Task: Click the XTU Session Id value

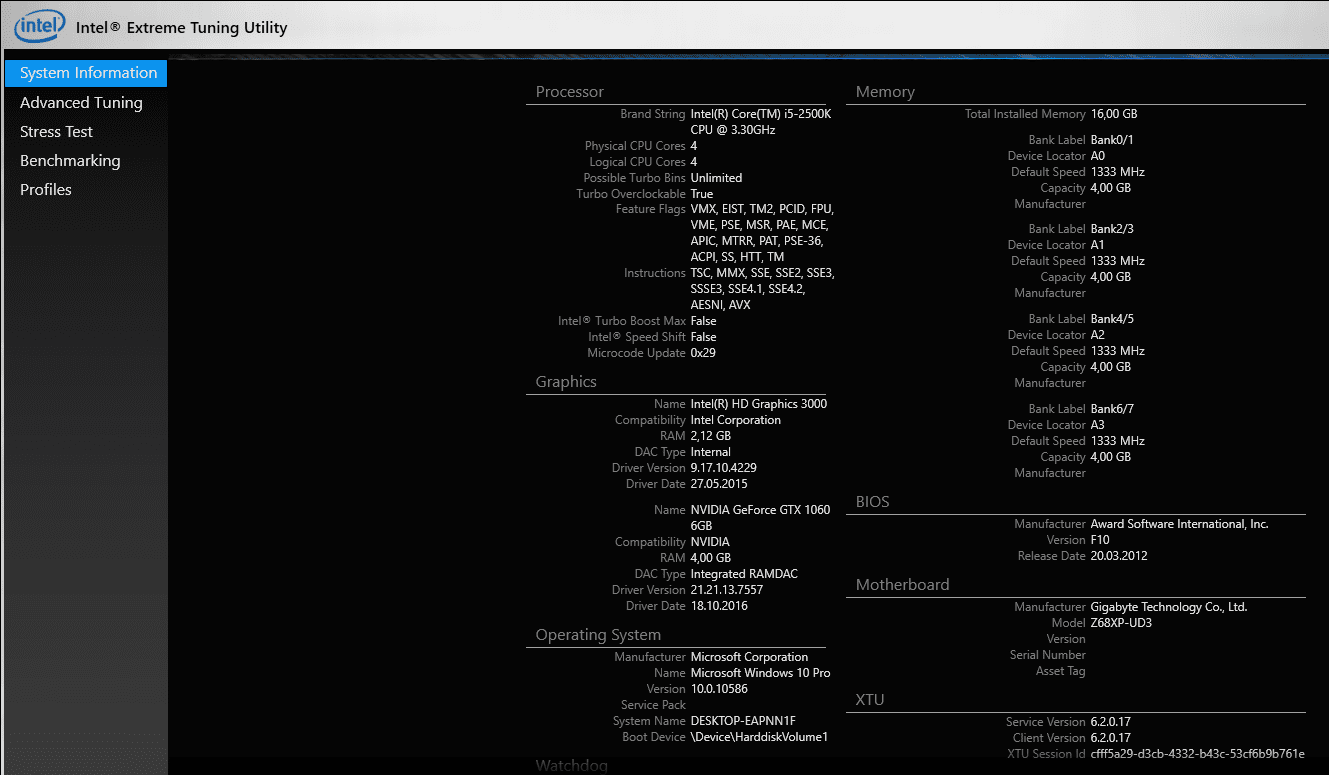Action: [x=1198, y=754]
